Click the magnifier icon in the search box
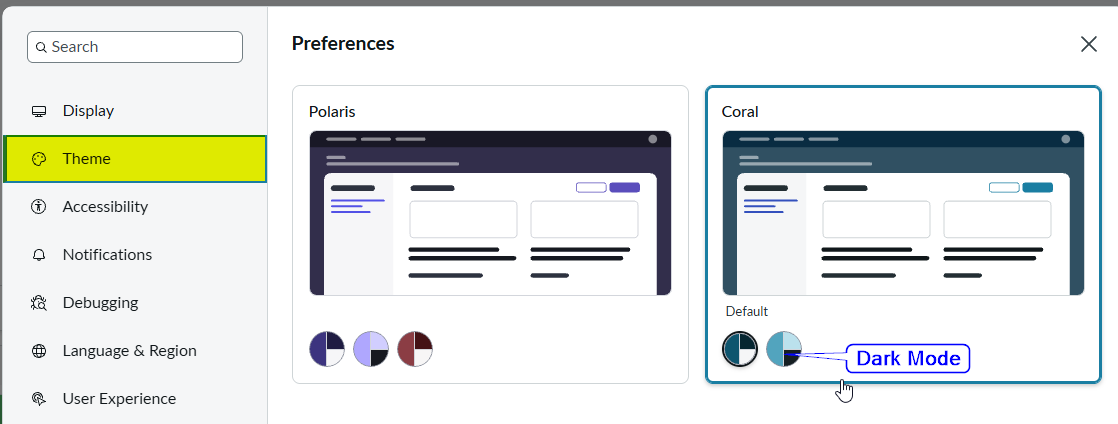The image size is (1118, 424). point(41,47)
